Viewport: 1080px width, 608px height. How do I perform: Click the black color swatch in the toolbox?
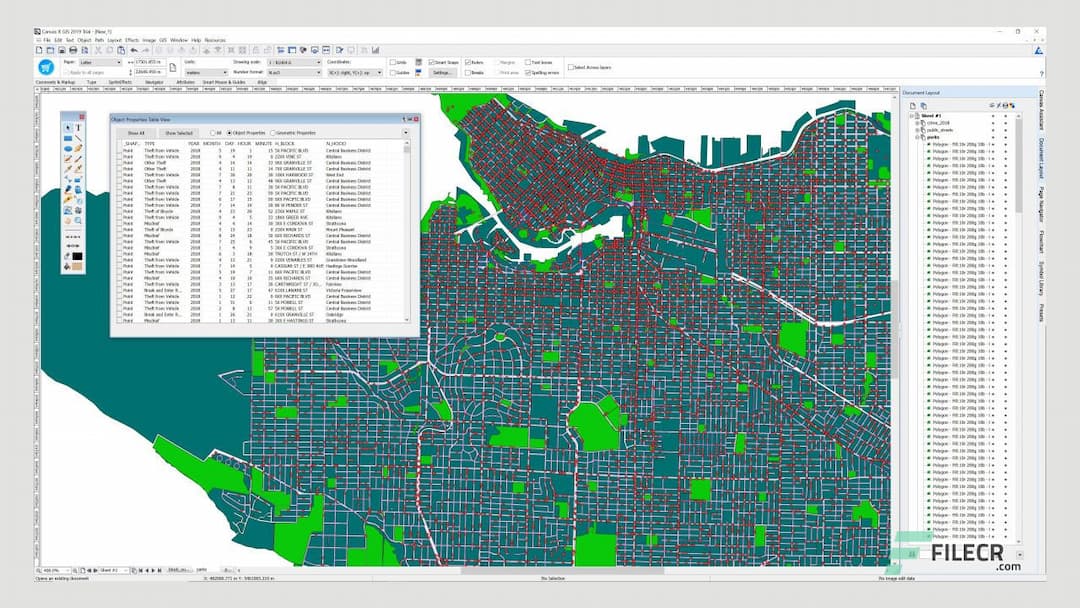pos(77,256)
